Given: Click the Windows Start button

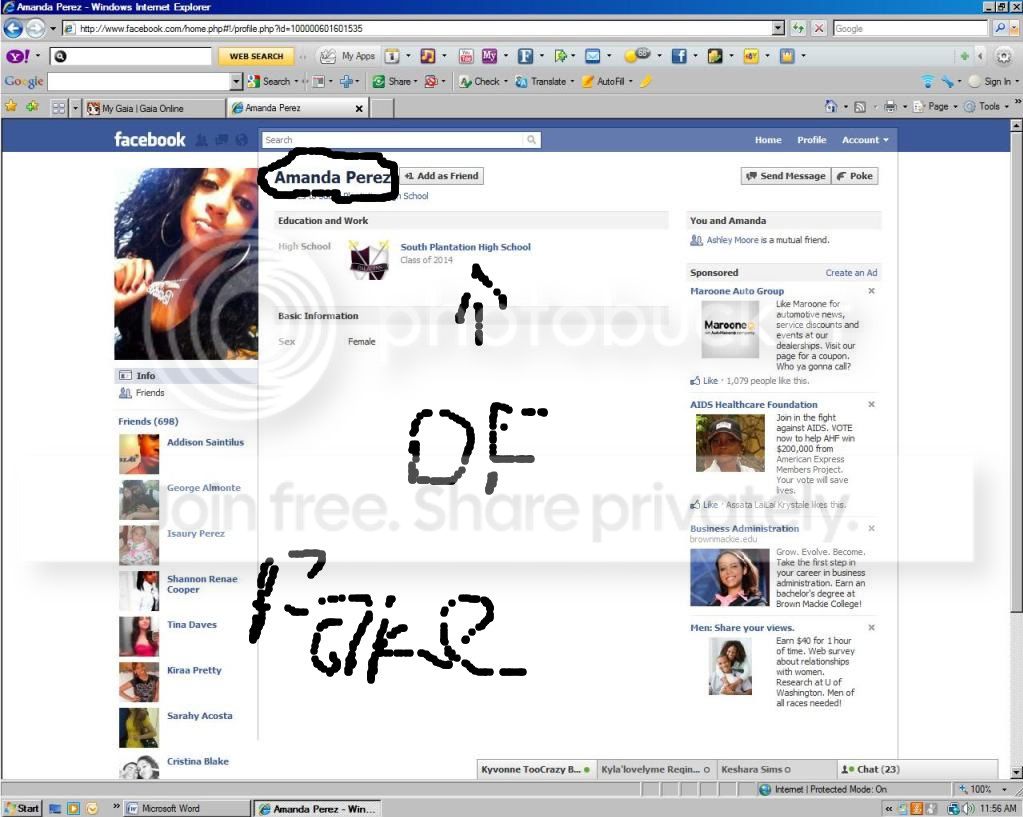Looking at the screenshot, I should pyautogui.click(x=22, y=808).
